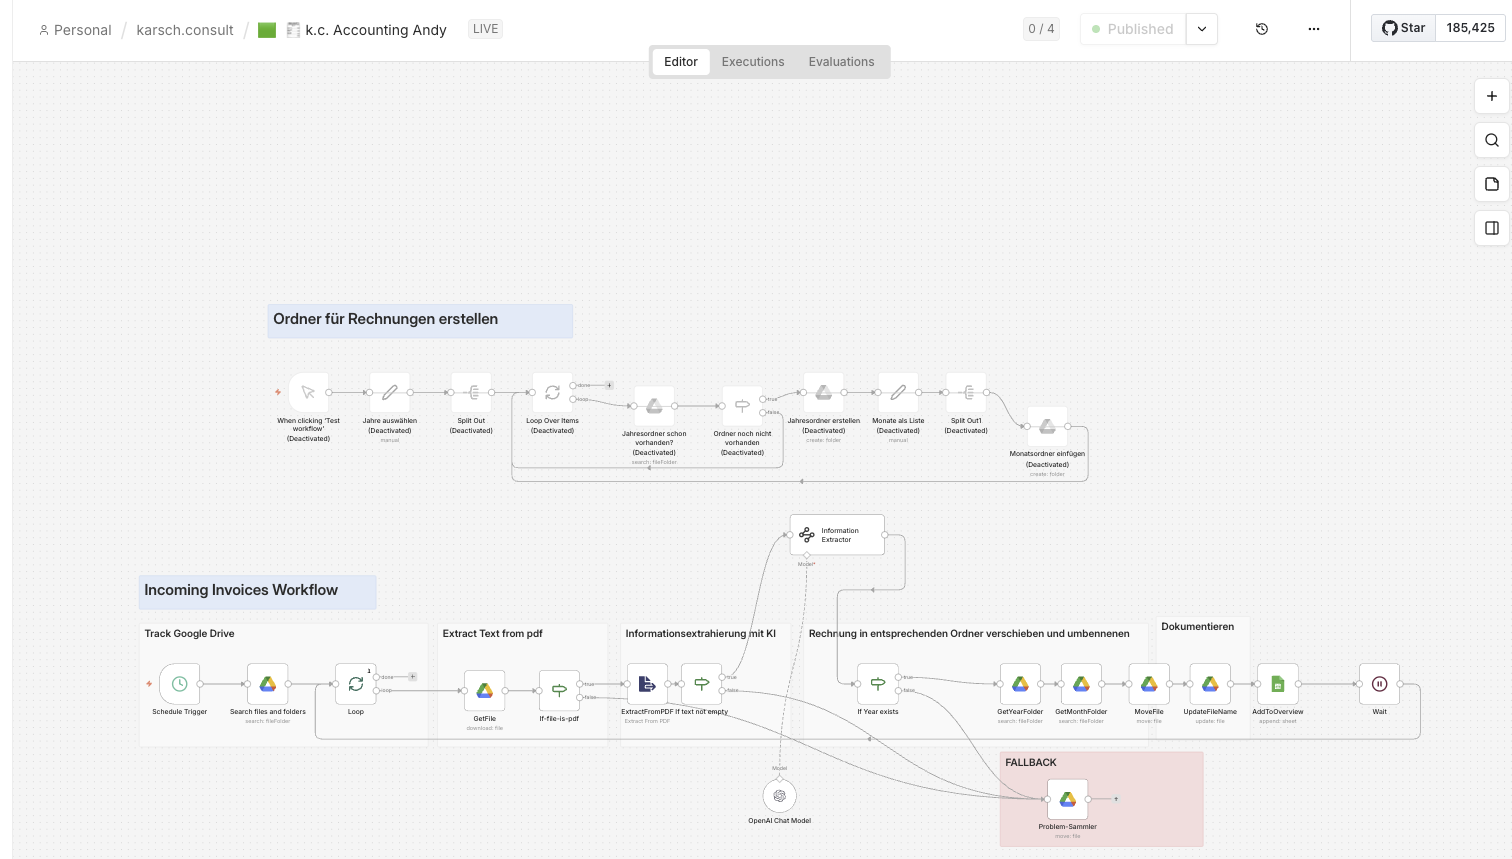Open the Monatsordner einfügen node

pos(1047,426)
